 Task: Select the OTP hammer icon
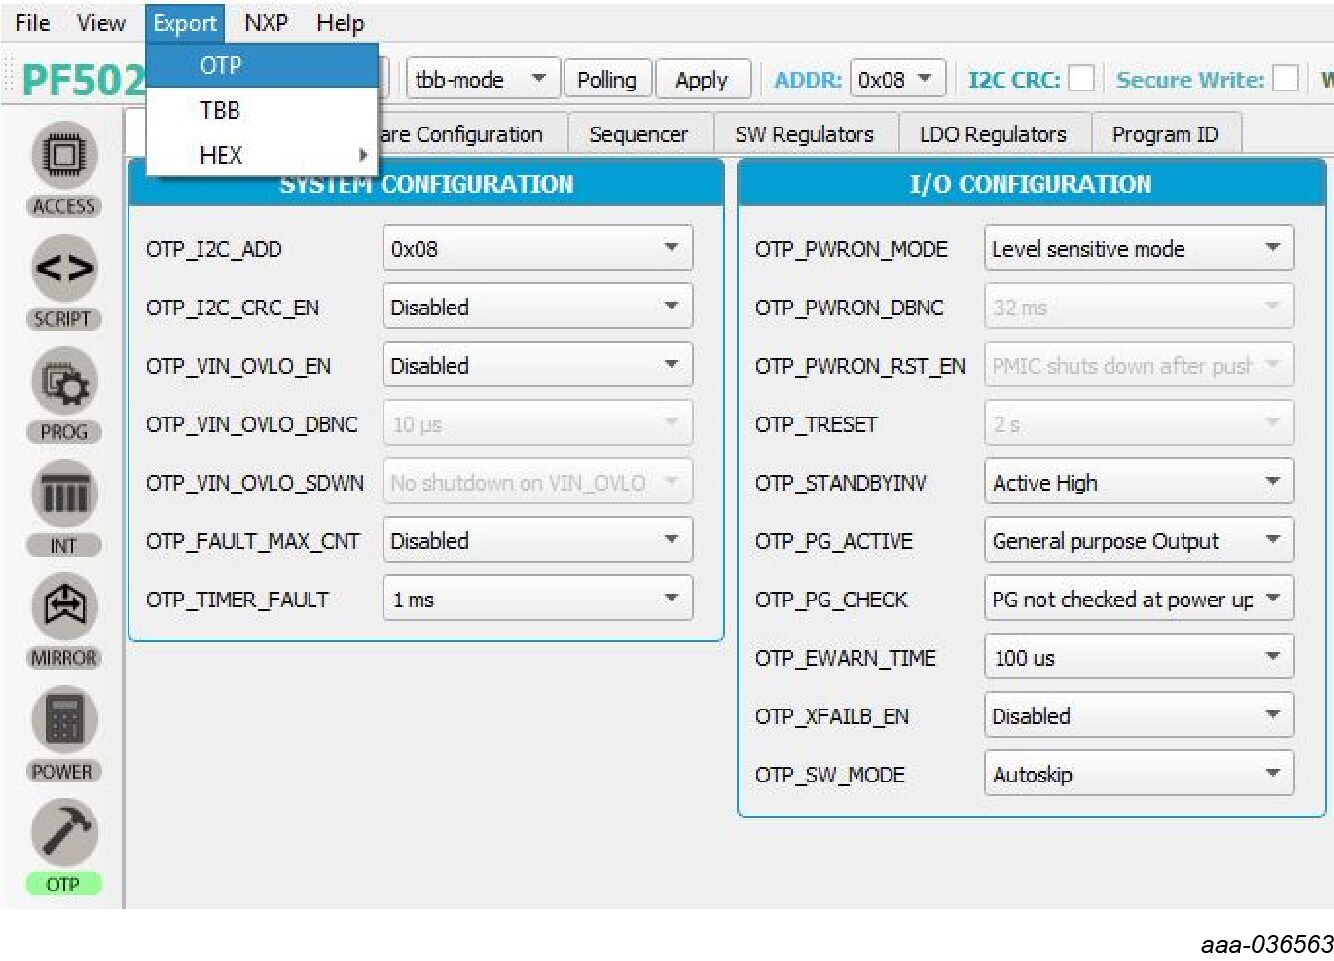coord(64,832)
